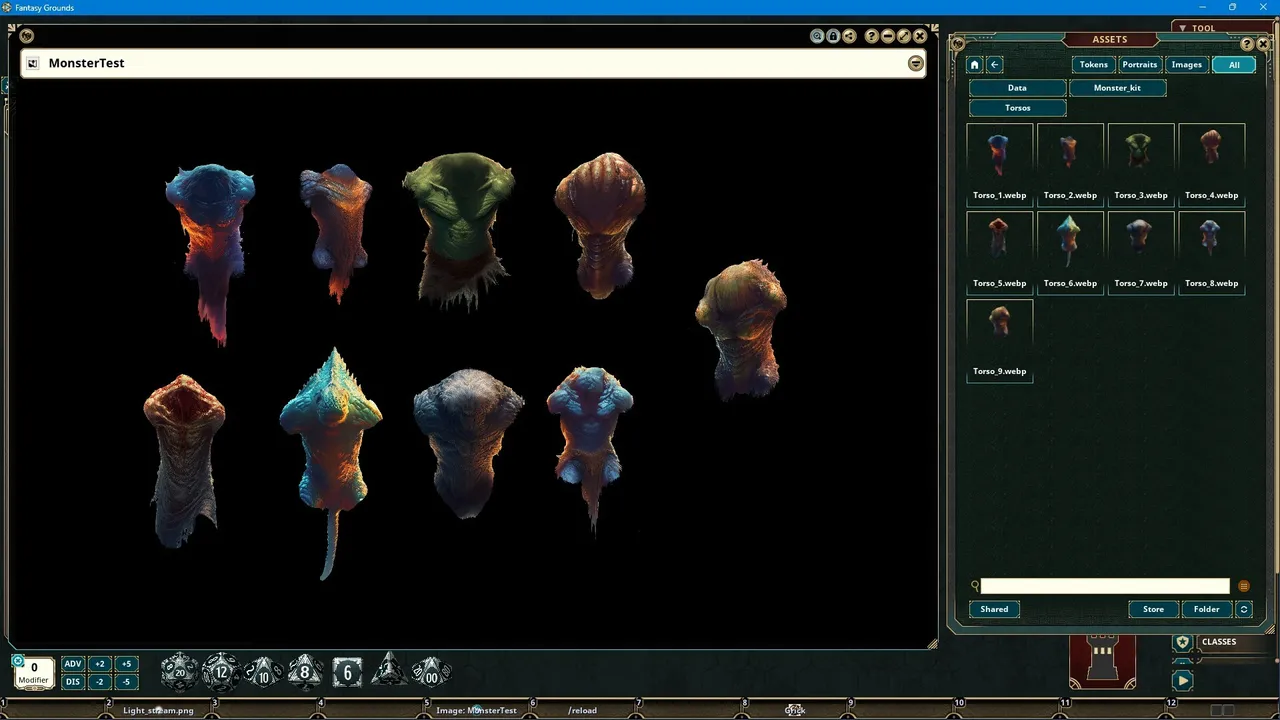Open the MonsterTest title bar dropdown menu
The image size is (1280, 720).
click(x=915, y=63)
